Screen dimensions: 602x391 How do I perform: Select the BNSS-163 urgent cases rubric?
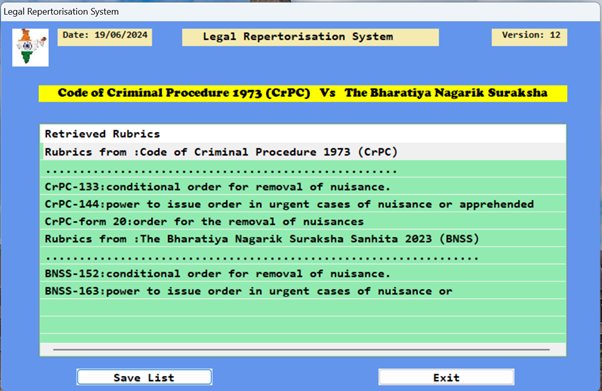click(x=303, y=291)
